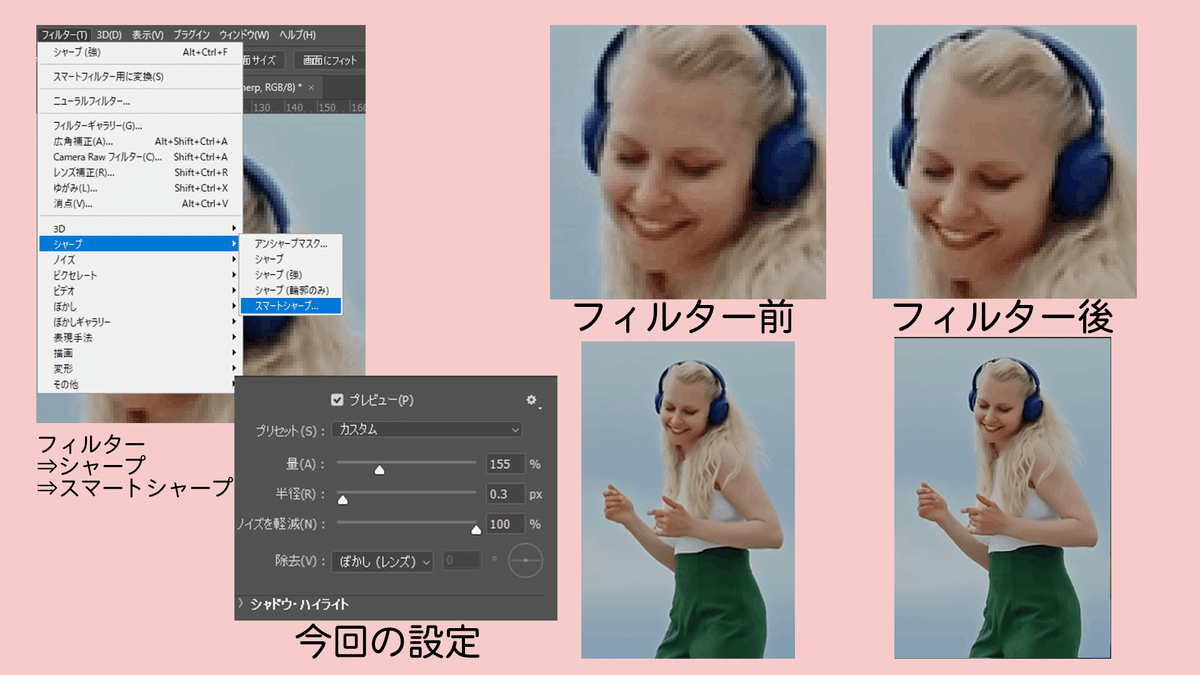The width and height of the screenshot is (1200, 675).
Task: Open the 3D(D) menu
Action: 108,35
